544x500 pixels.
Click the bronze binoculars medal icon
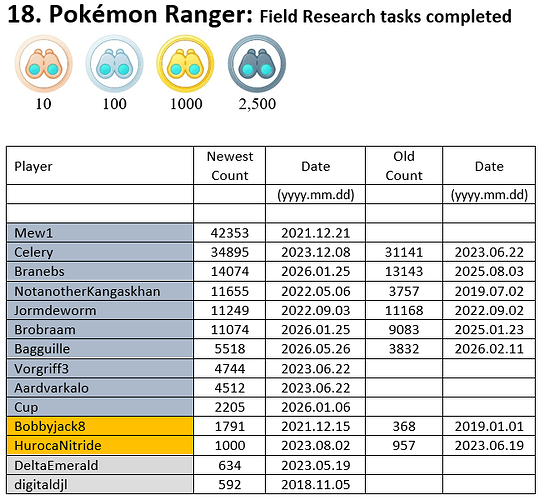[x=44, y=64]
